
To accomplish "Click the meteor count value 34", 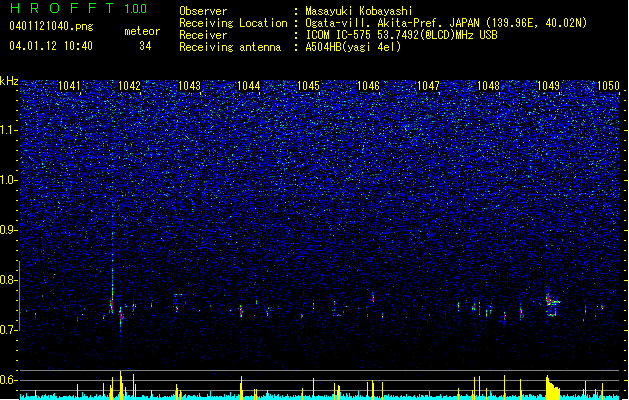I will (145, 46).
